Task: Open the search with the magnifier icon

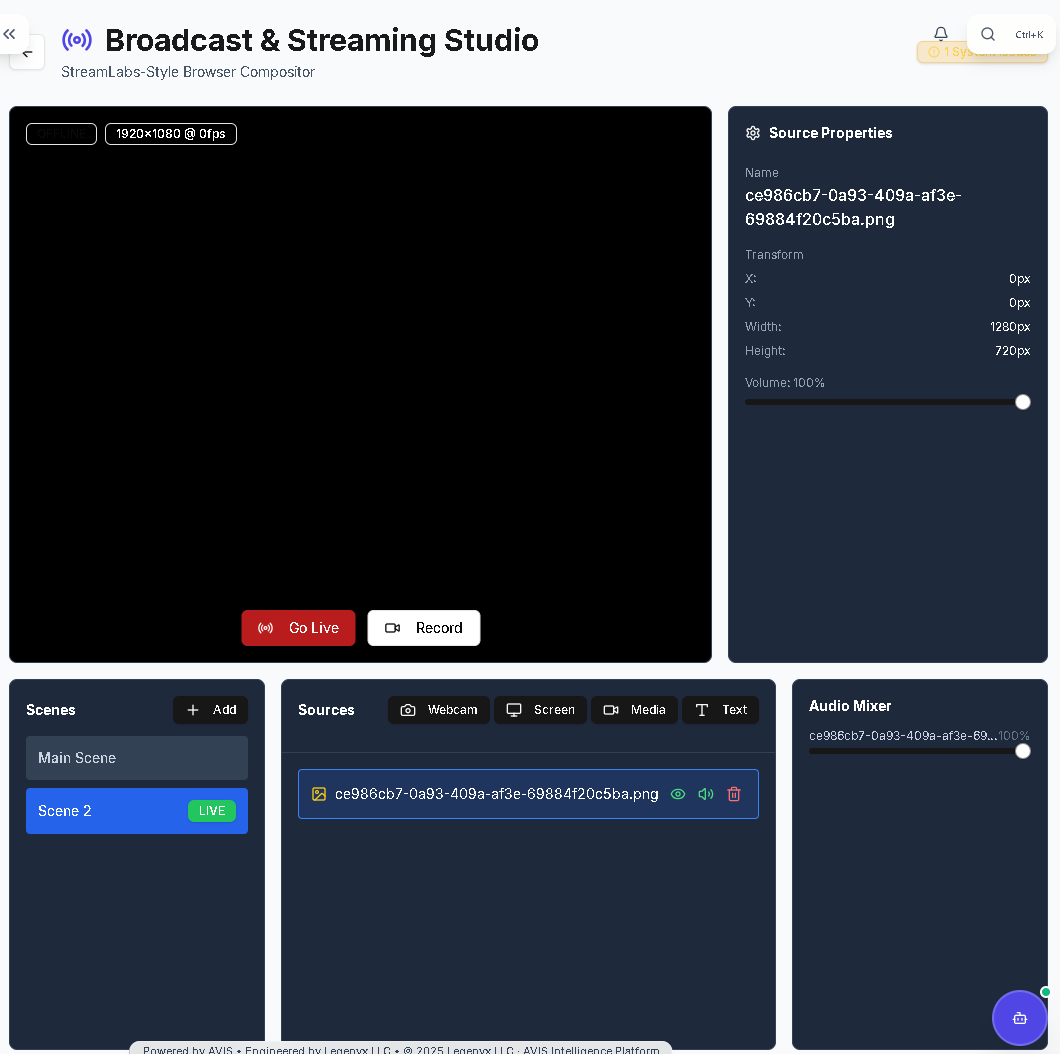Action: coord(988,34)
